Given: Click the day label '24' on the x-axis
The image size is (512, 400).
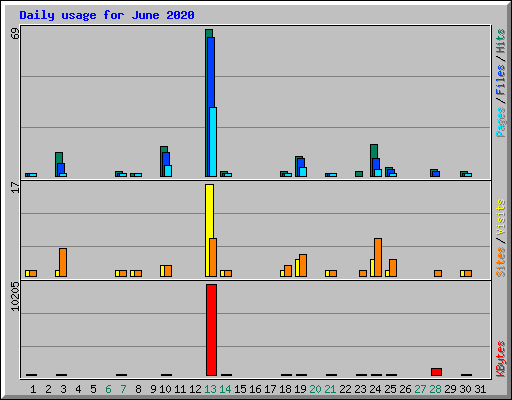Looking at the screenshot, I should [375, 389].
